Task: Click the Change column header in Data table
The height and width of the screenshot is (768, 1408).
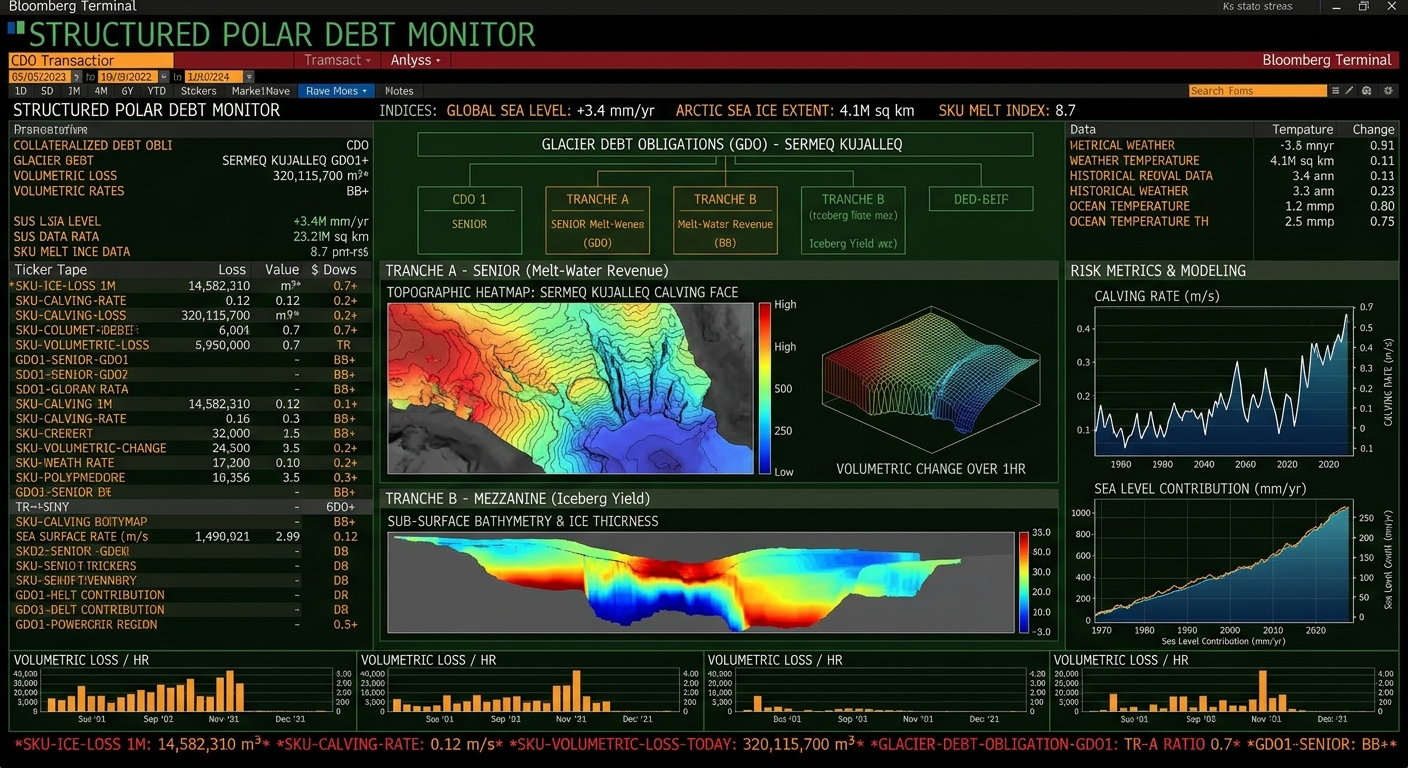Action: click(1373, 130)
